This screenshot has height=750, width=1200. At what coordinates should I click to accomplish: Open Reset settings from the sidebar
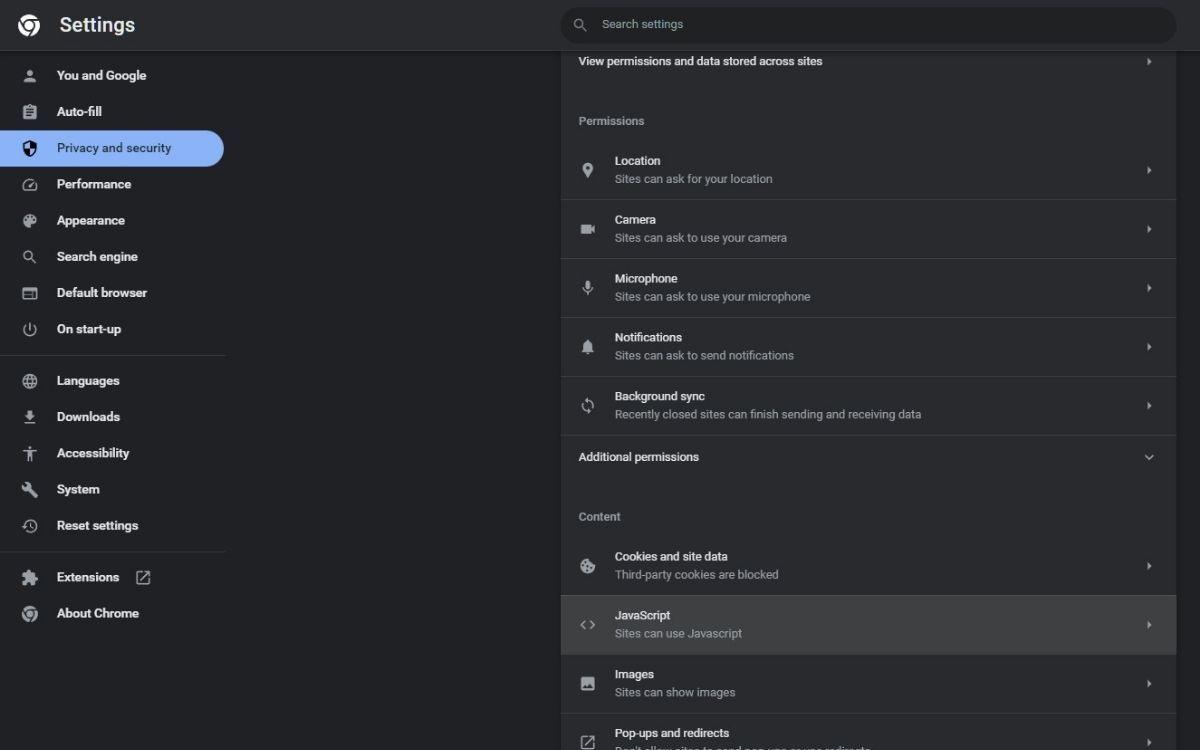click(97, 526)
